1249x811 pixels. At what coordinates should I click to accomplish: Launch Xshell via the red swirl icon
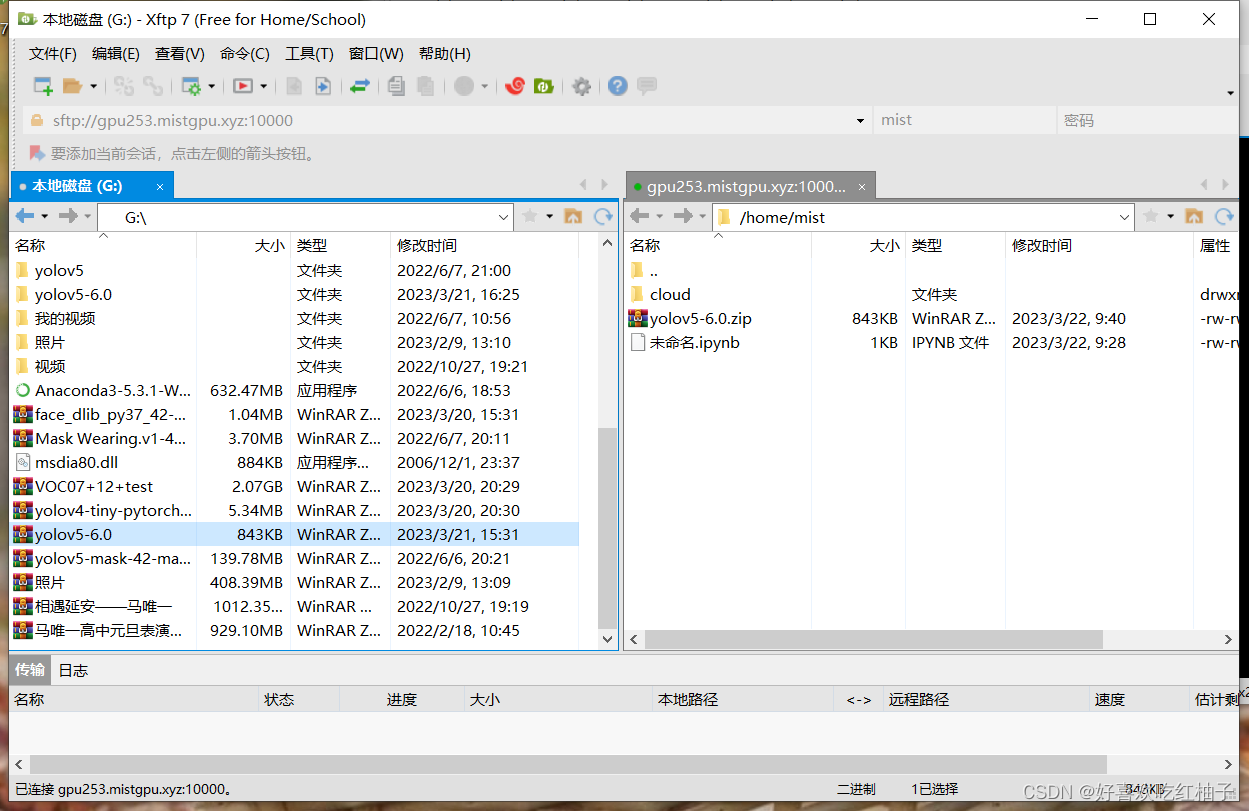click(515, 86)
